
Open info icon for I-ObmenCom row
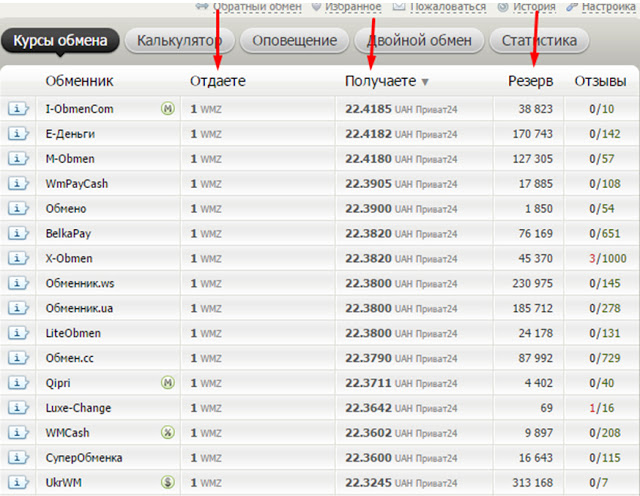[18, 109]
